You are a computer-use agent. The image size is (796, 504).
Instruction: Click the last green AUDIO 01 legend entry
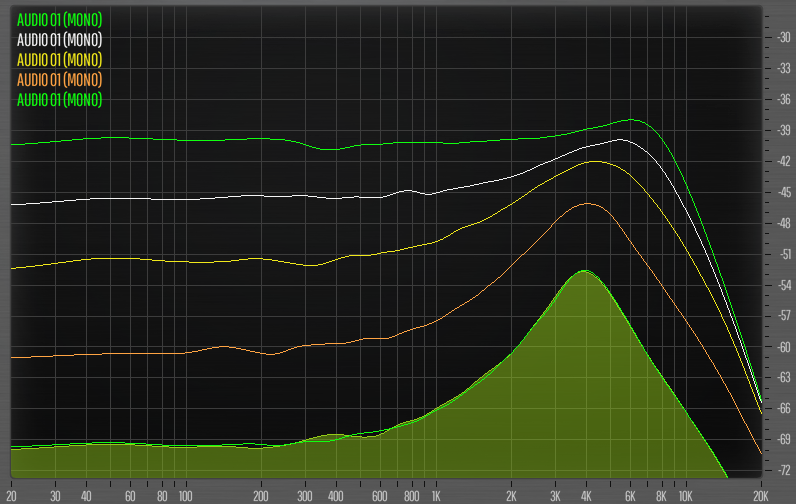[59, 99]
